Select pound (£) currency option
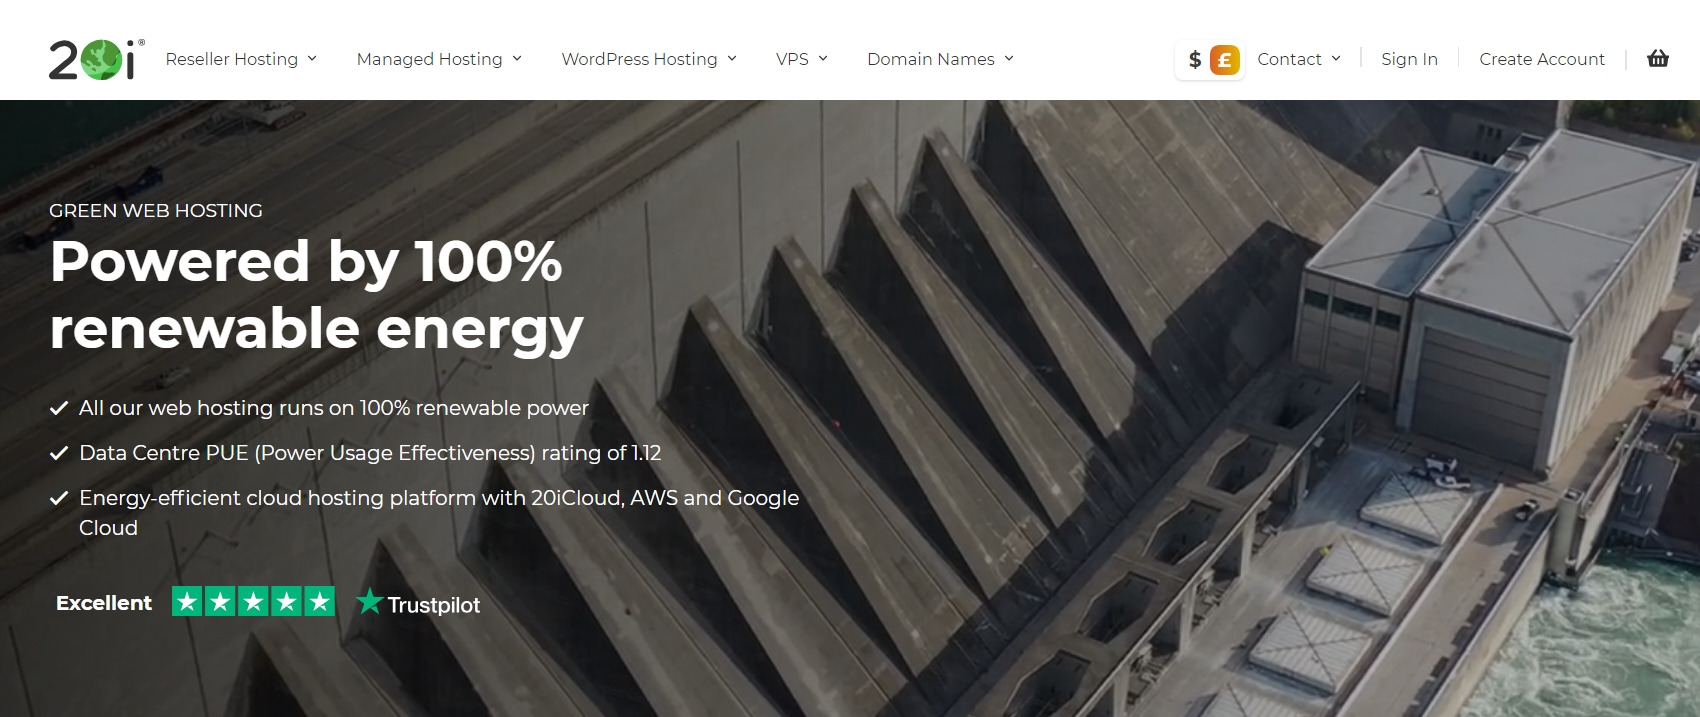1700x717 pixels. [1224, 60]
